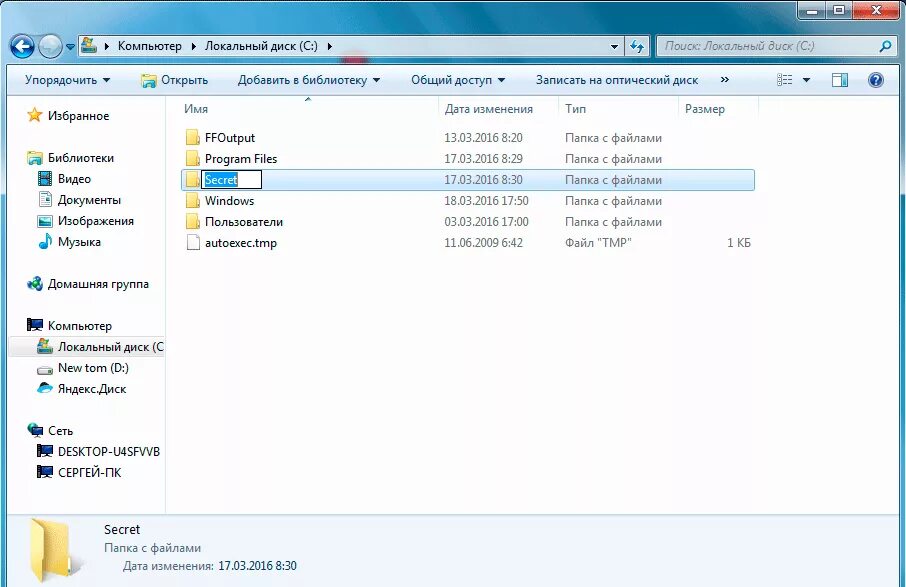Click the FFOutput folder name
Screen dimensions: 906x587
click(230, 138)
